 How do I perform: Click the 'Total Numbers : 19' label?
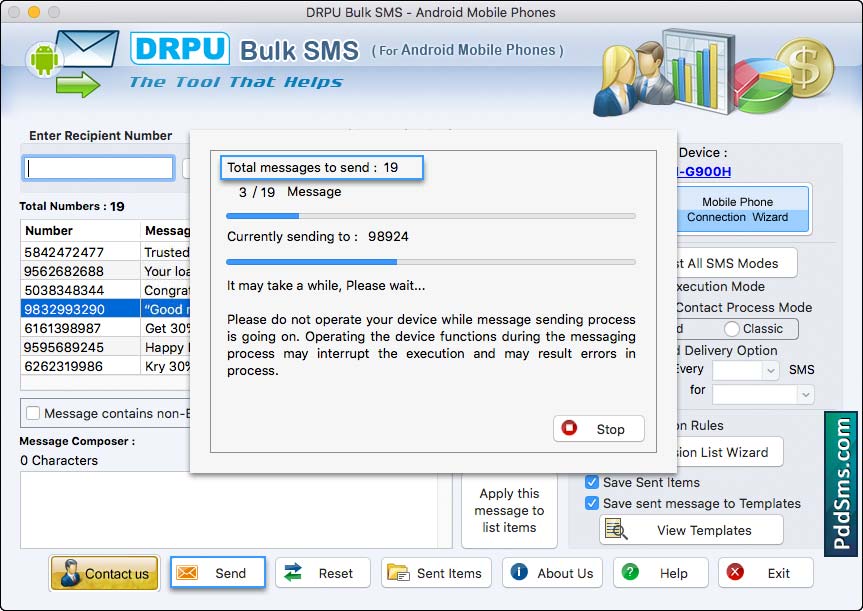(72, 206)
